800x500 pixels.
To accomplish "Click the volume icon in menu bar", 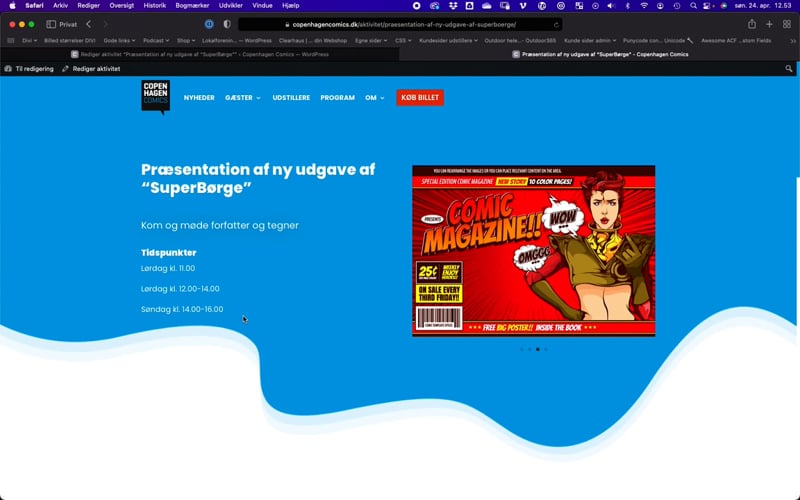I will (611, 6).
